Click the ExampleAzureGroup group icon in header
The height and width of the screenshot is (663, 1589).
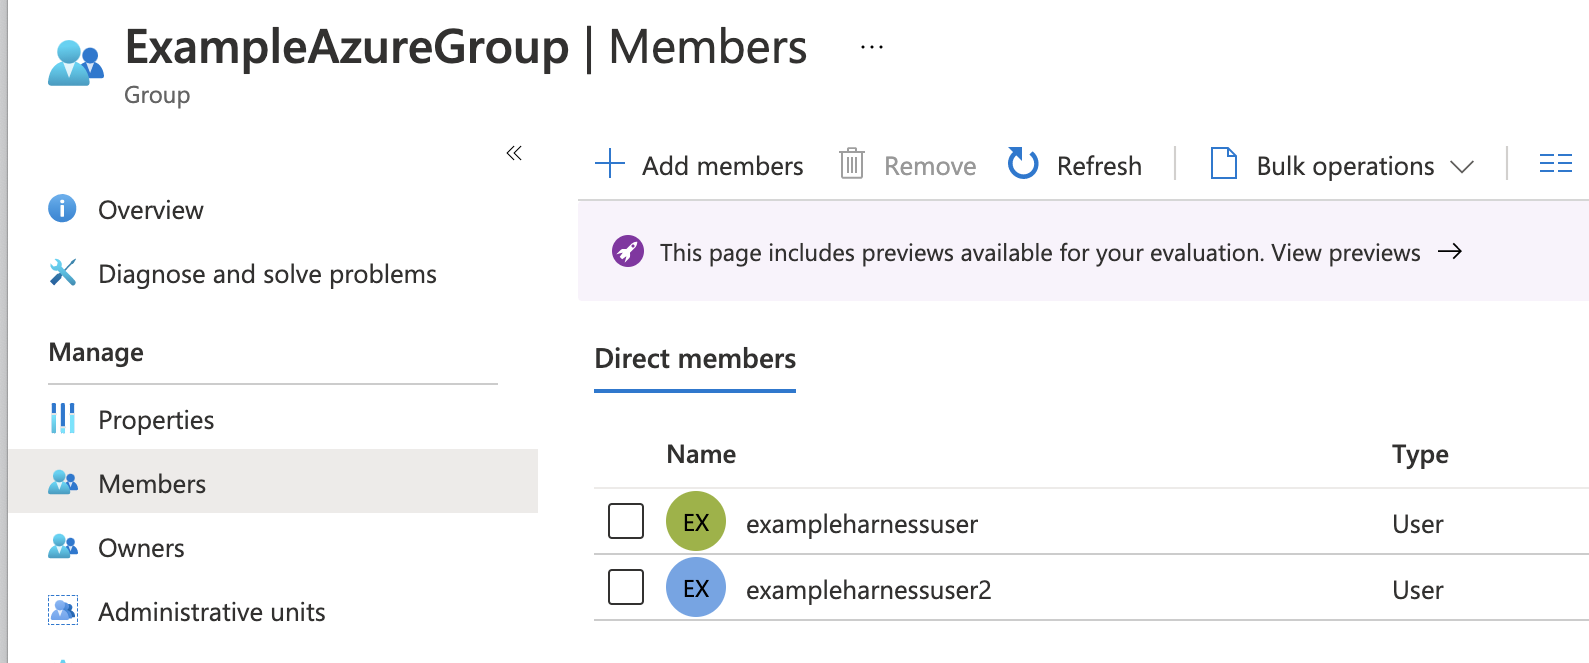pyautogui.click(x=75, y=63)
